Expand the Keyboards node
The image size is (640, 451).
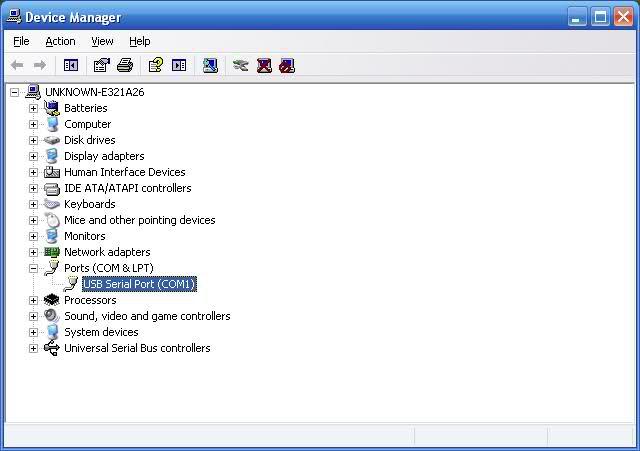(33, 204)
